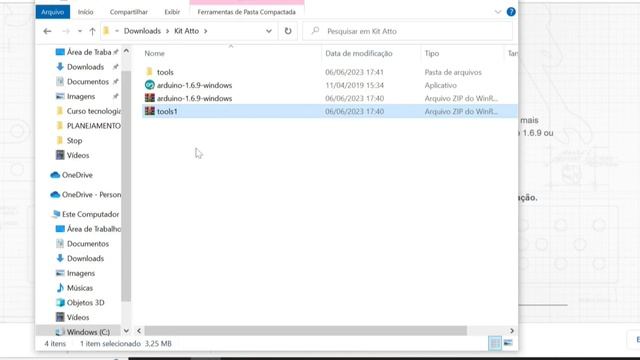Screen dimensions: 640x360
Task: Open the PLANEJAMENTO folder
Action: [x=93, y=126]
